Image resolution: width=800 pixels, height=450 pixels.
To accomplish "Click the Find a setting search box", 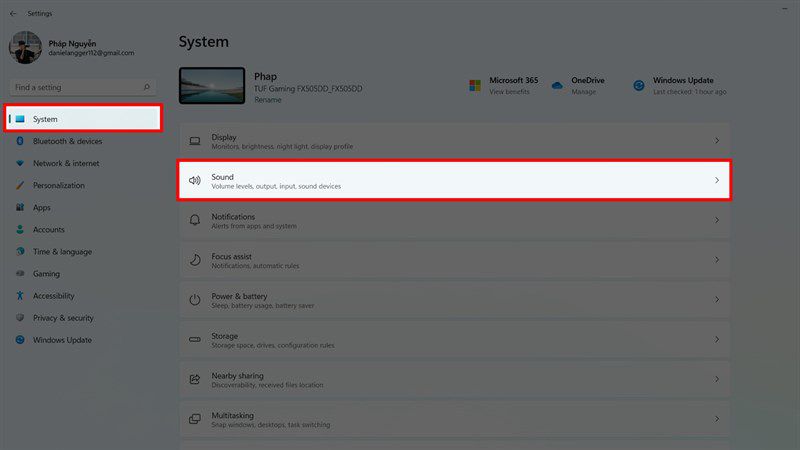I will point(83,87).
